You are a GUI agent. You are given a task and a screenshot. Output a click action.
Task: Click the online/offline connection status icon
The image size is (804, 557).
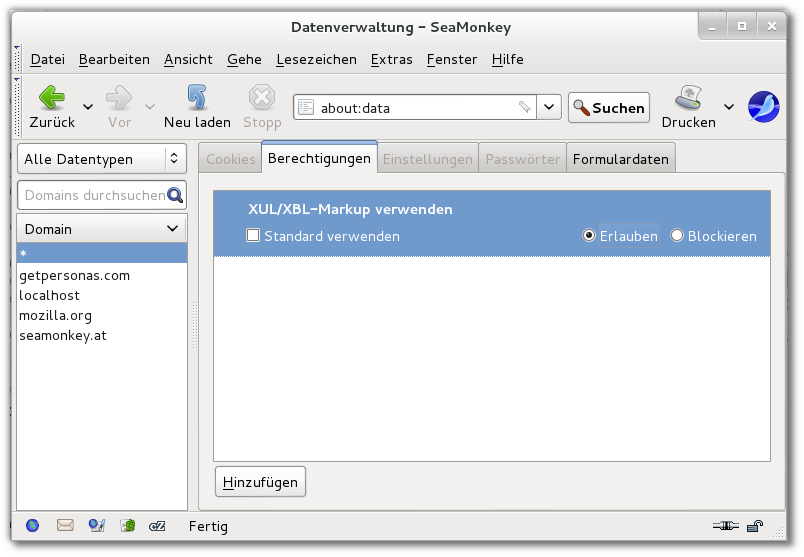[x=724, y=525]
